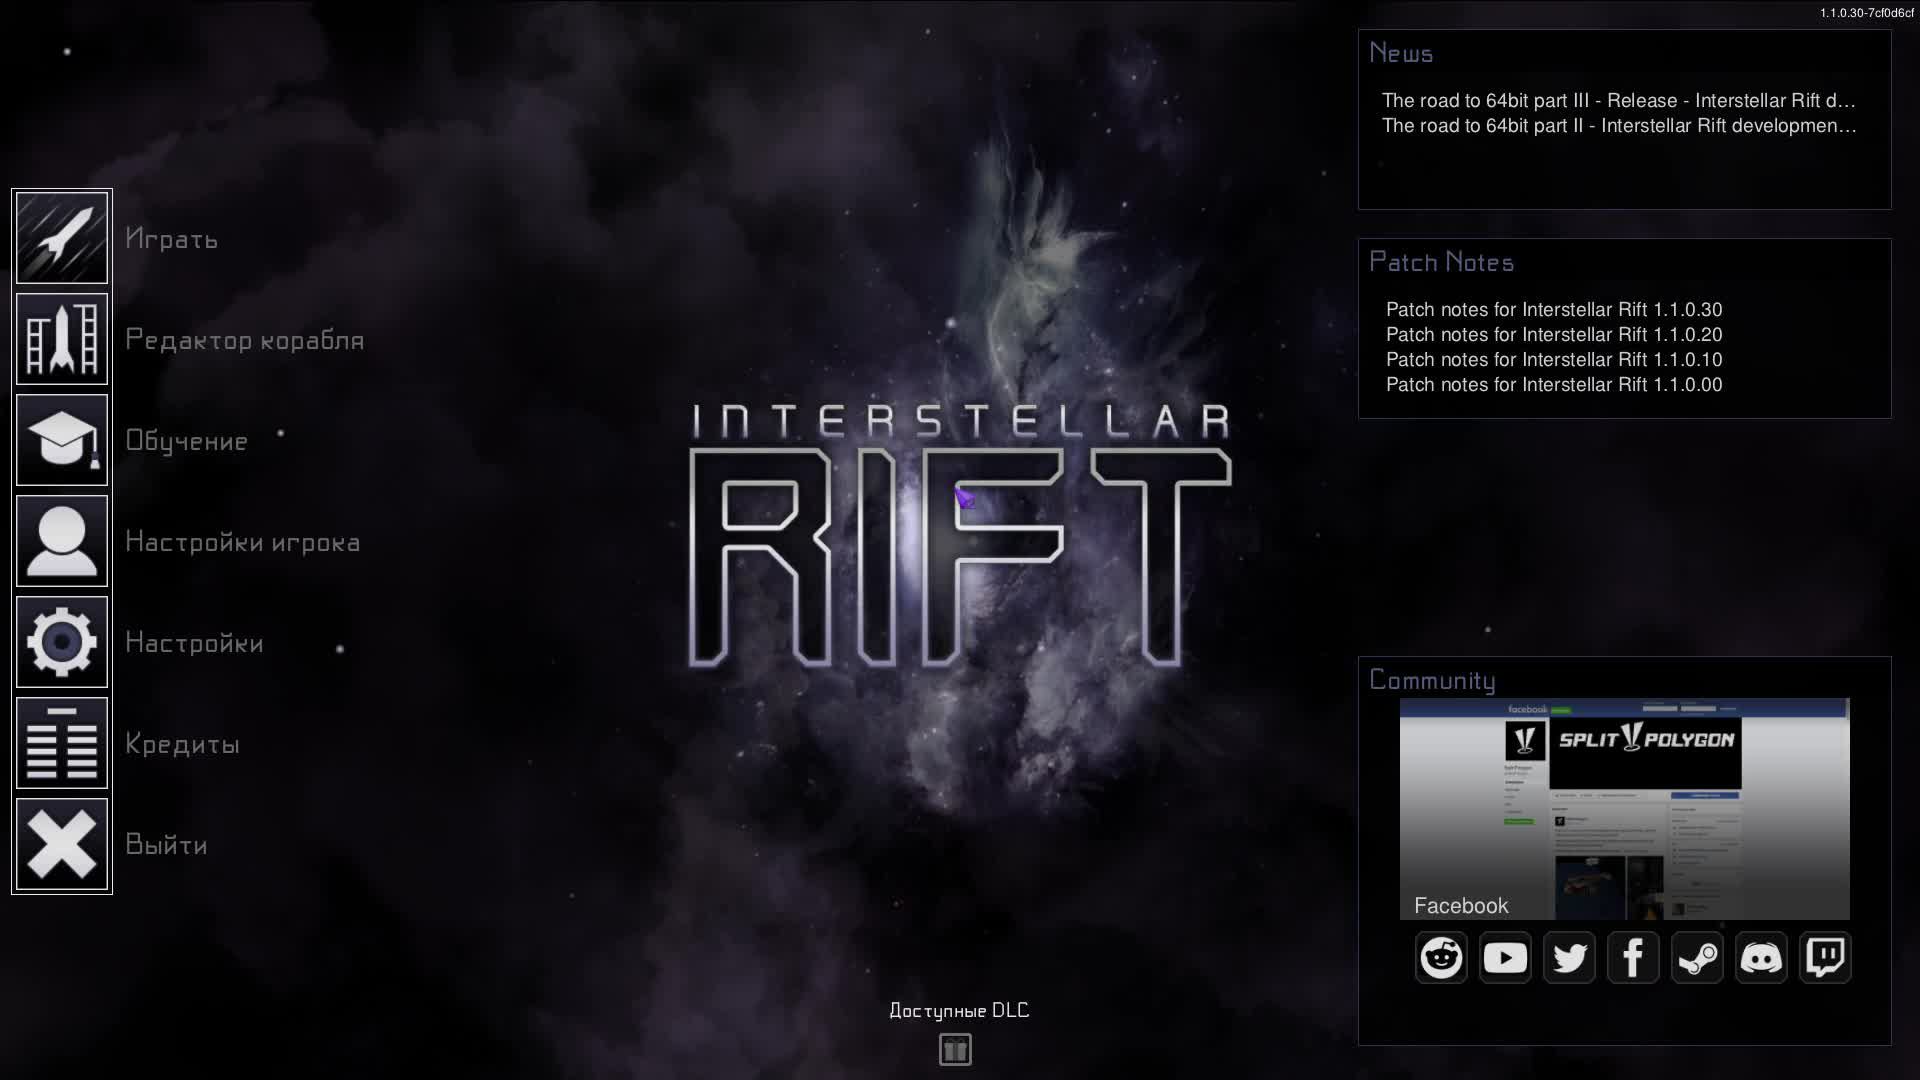The height and width of the screenshot is (1080, 1920).
Task: Click the Split Polygon Facebook thumbnail
Action: (1624, 808)
